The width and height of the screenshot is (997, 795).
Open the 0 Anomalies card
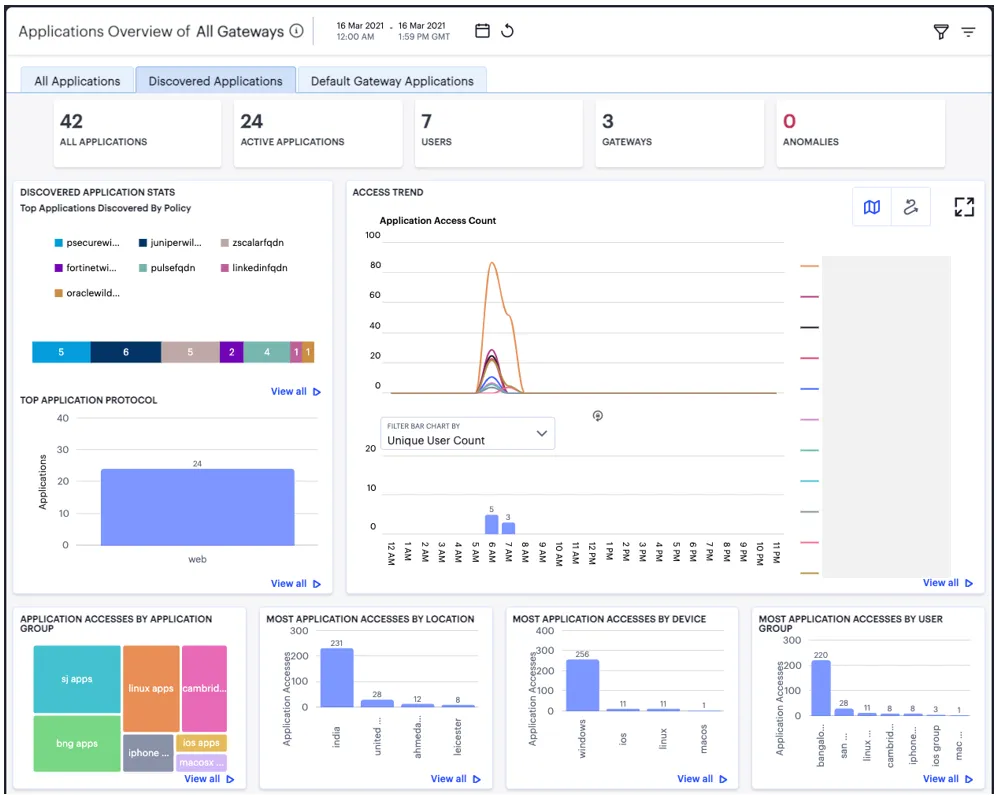(860, 134)
